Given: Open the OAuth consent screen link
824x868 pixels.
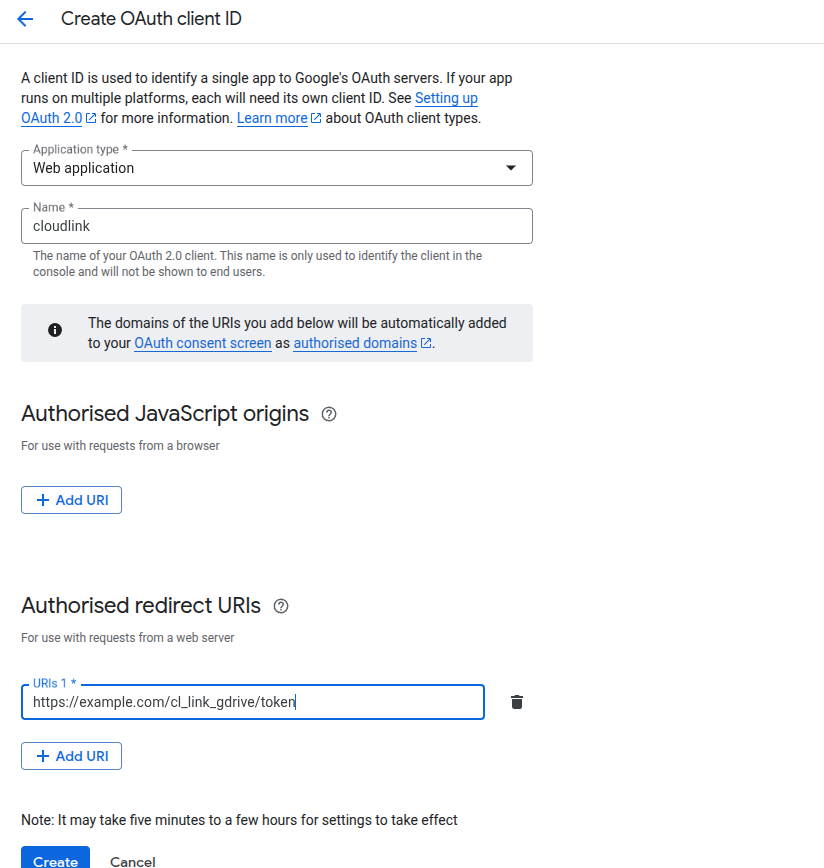Looking at the screenshot, I should pos(203,343).
